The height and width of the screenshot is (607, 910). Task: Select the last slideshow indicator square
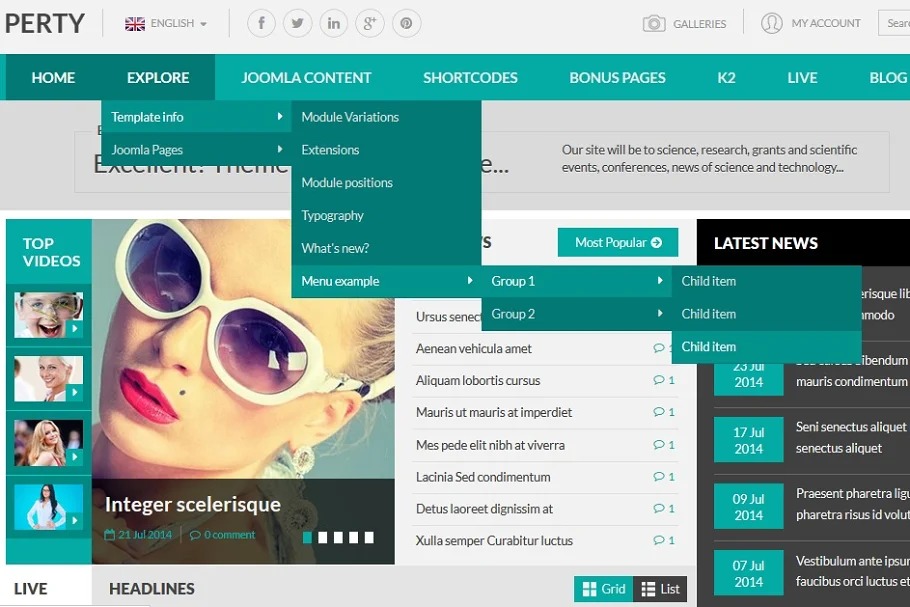point(369,538)
